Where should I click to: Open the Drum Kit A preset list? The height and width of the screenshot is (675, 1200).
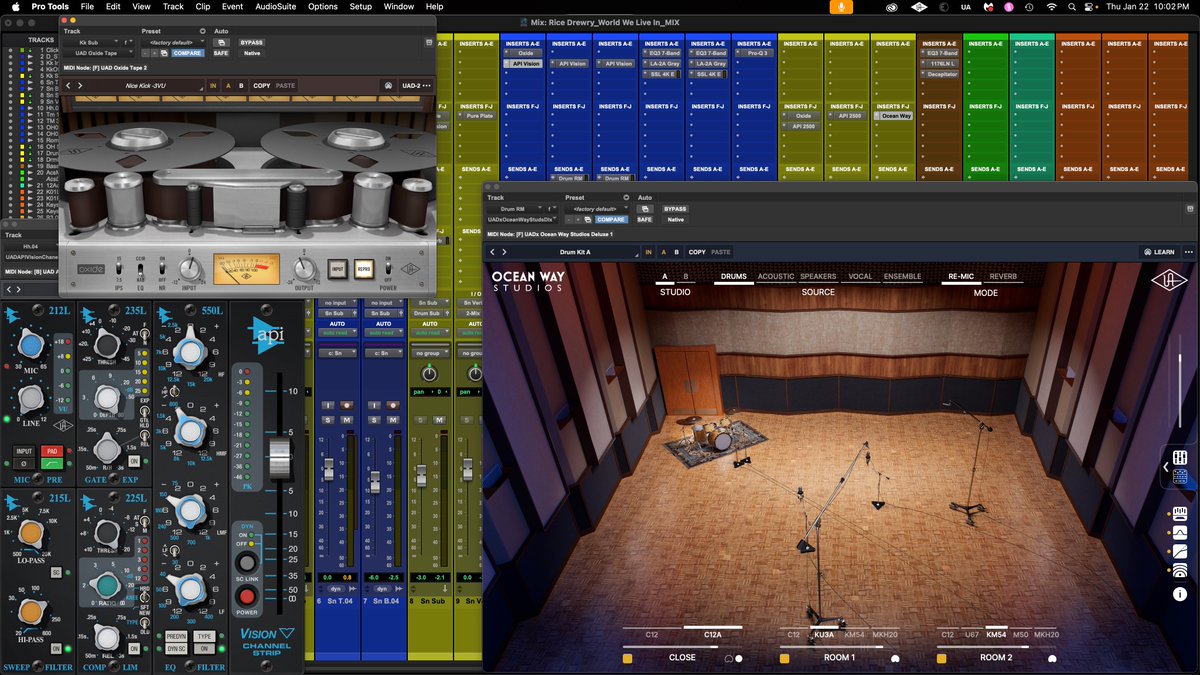pyautogui.click(x=575, y=252)
